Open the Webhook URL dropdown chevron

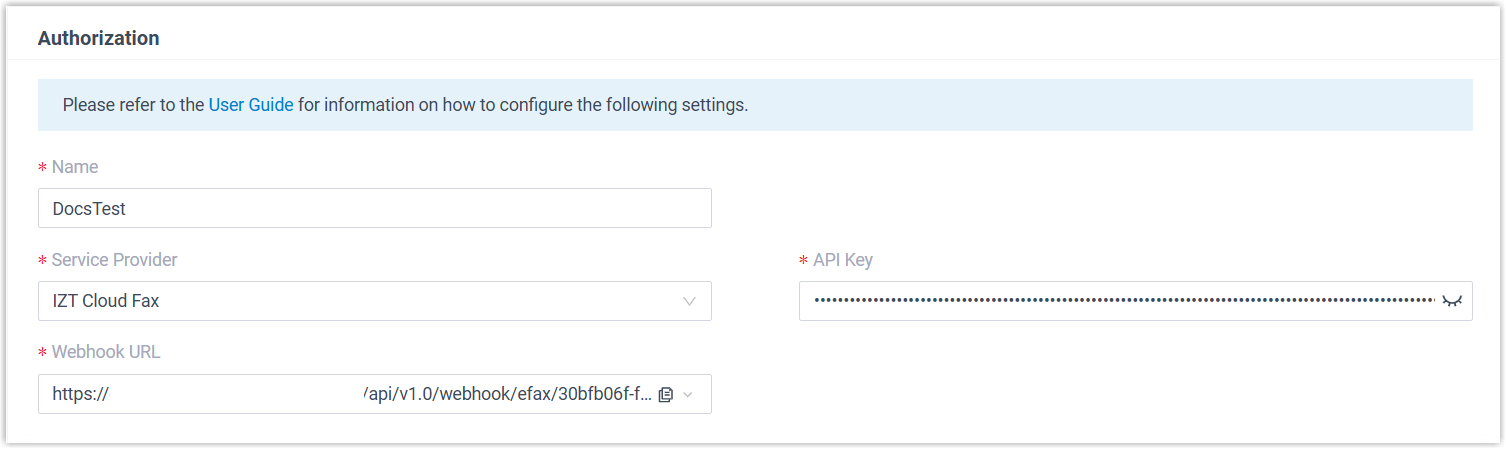[688, 395]
